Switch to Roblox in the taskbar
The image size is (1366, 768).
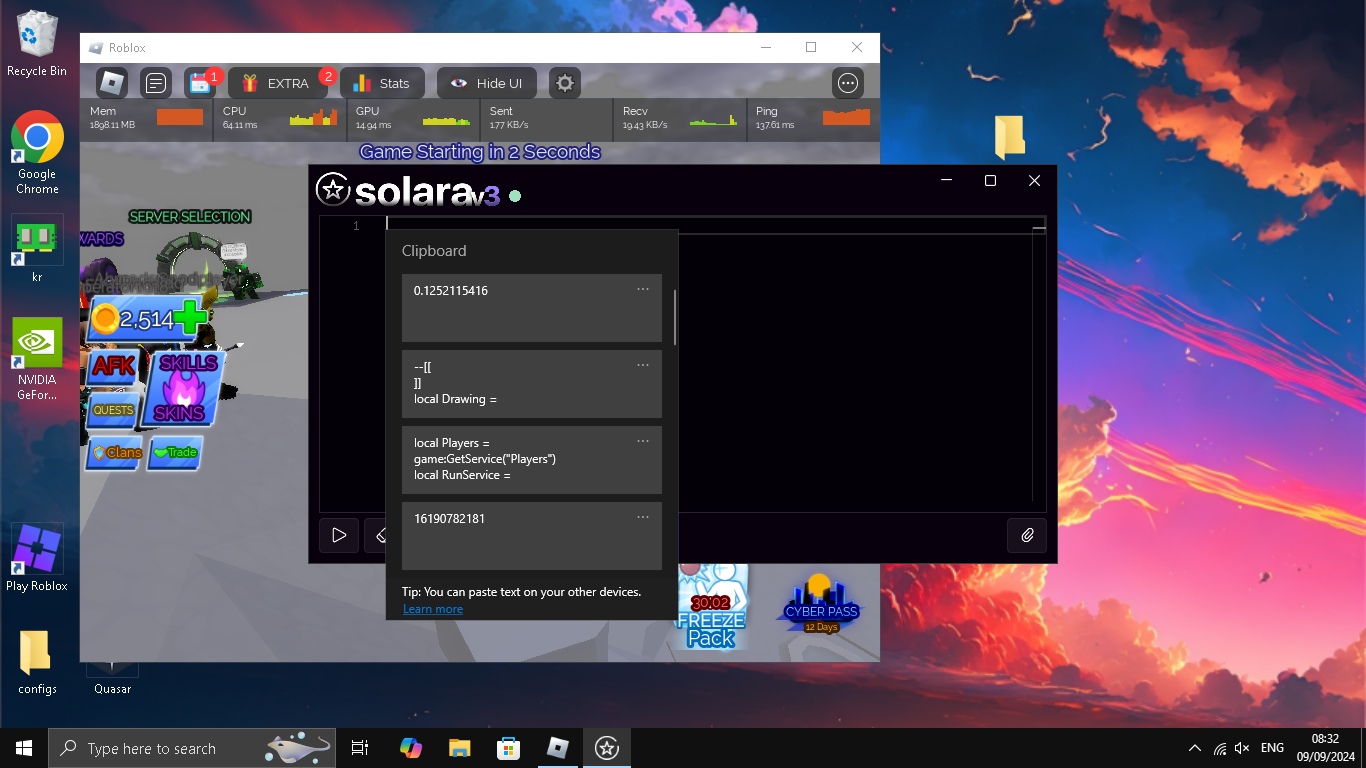point(557,748)
